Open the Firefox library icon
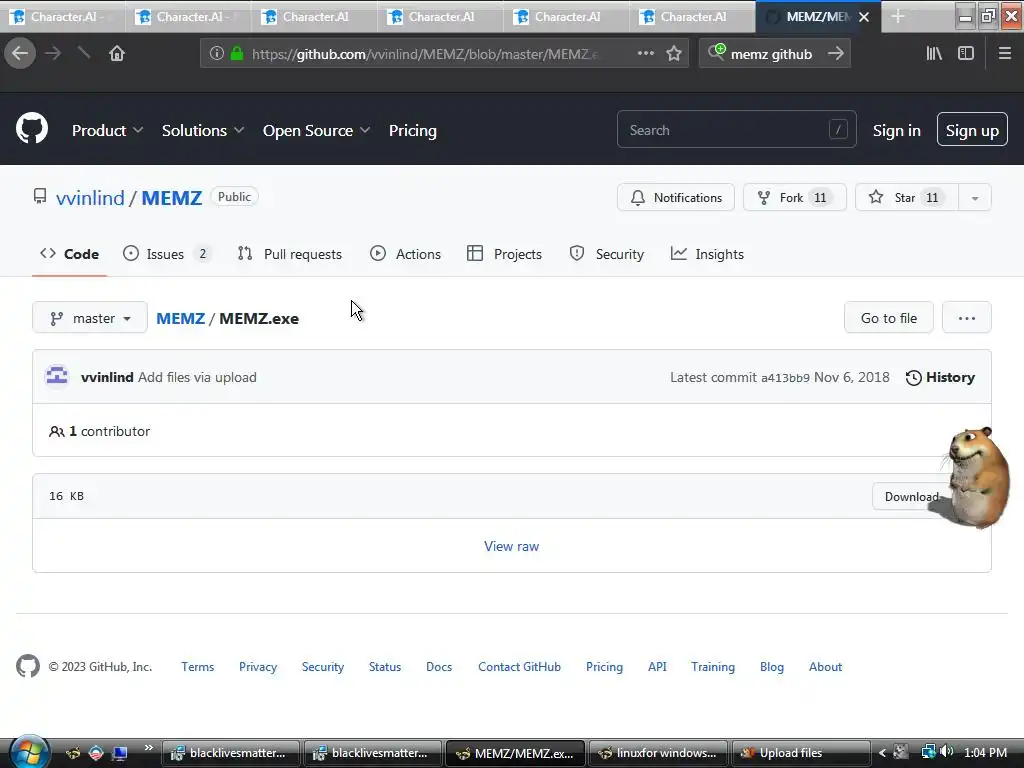This screenshot has height=768, width=1024. [x=934, y=54]
